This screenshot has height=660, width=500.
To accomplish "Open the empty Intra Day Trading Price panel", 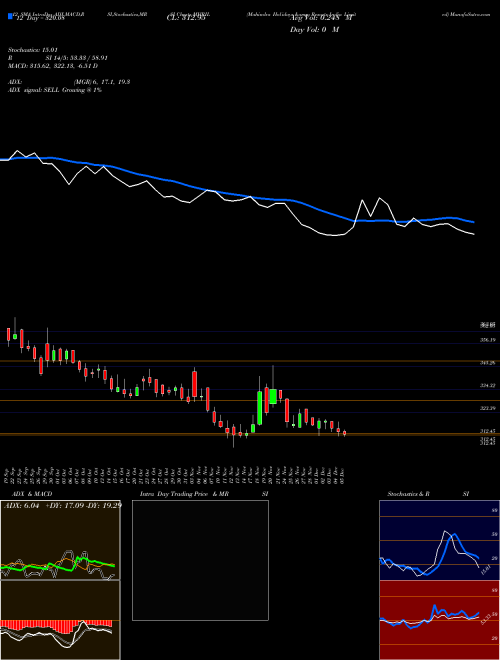I will click(200, 560).
